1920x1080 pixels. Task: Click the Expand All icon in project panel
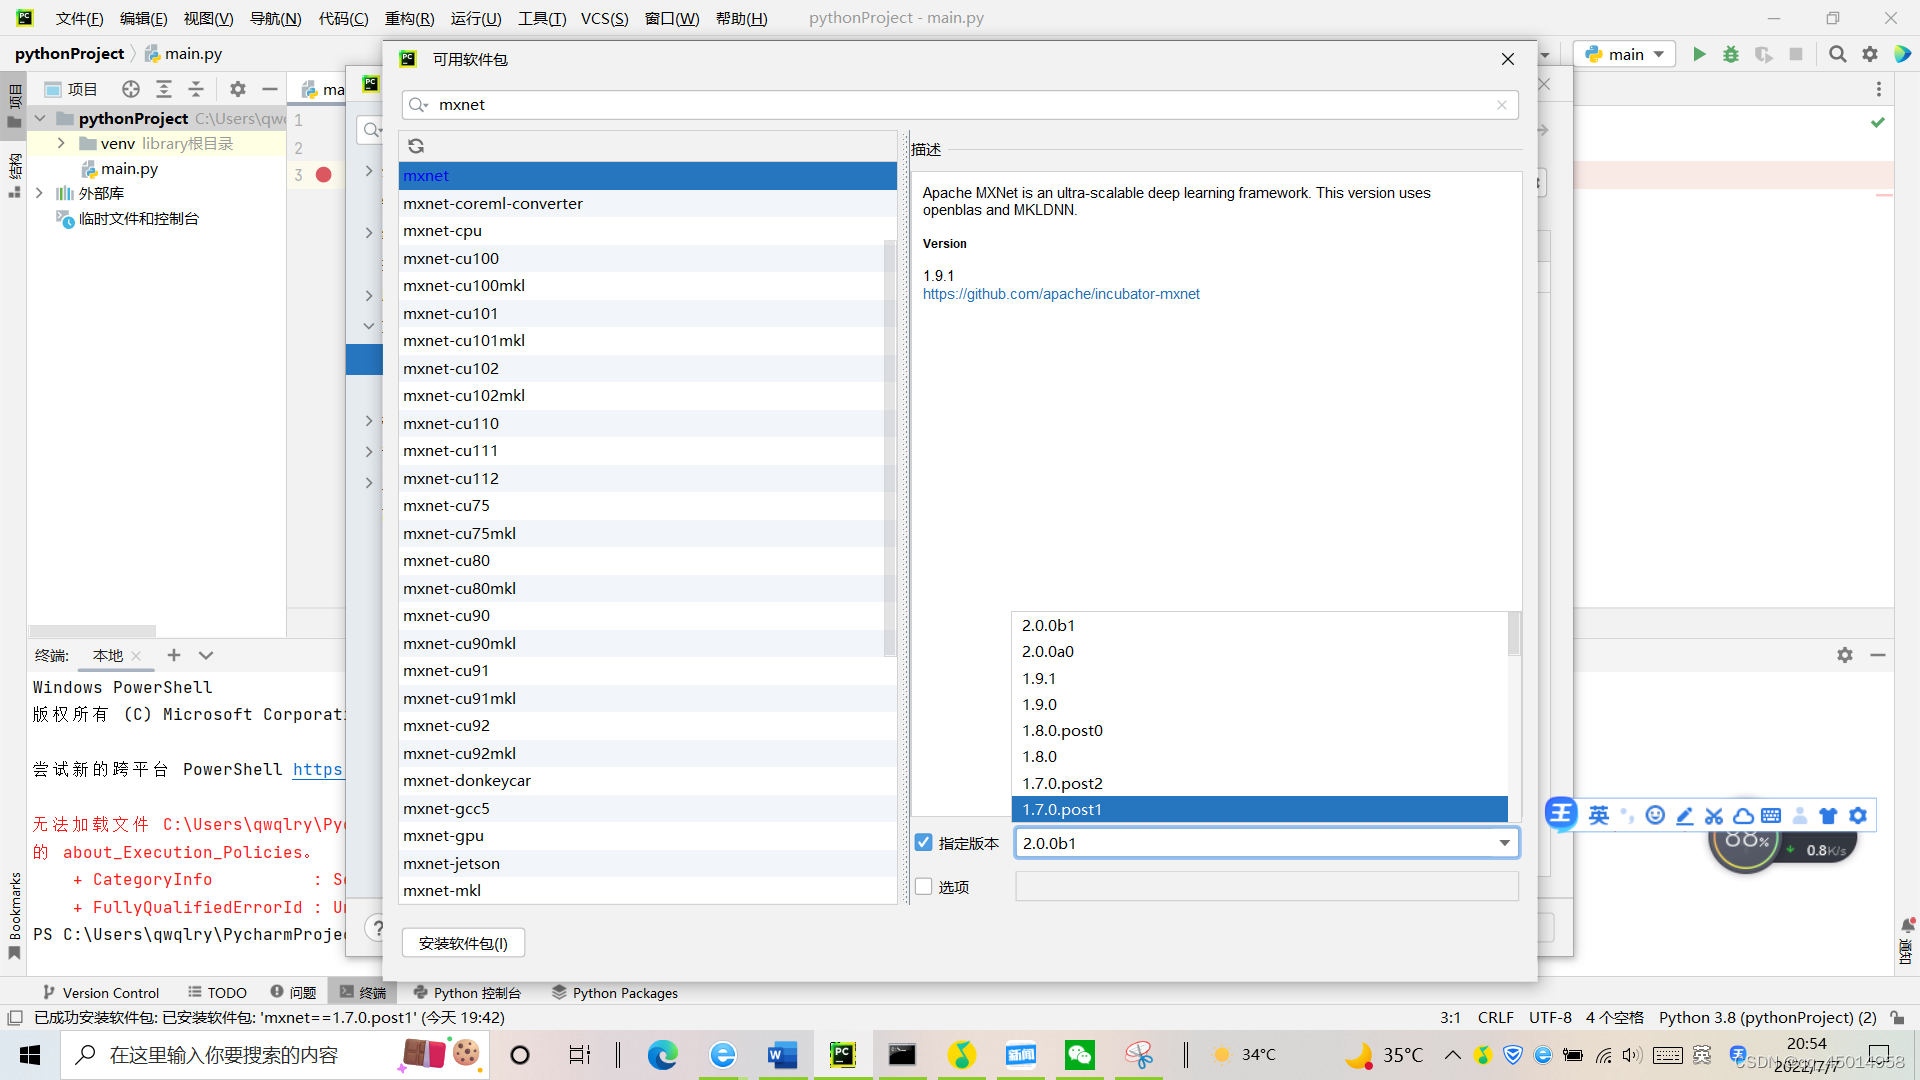164,89
